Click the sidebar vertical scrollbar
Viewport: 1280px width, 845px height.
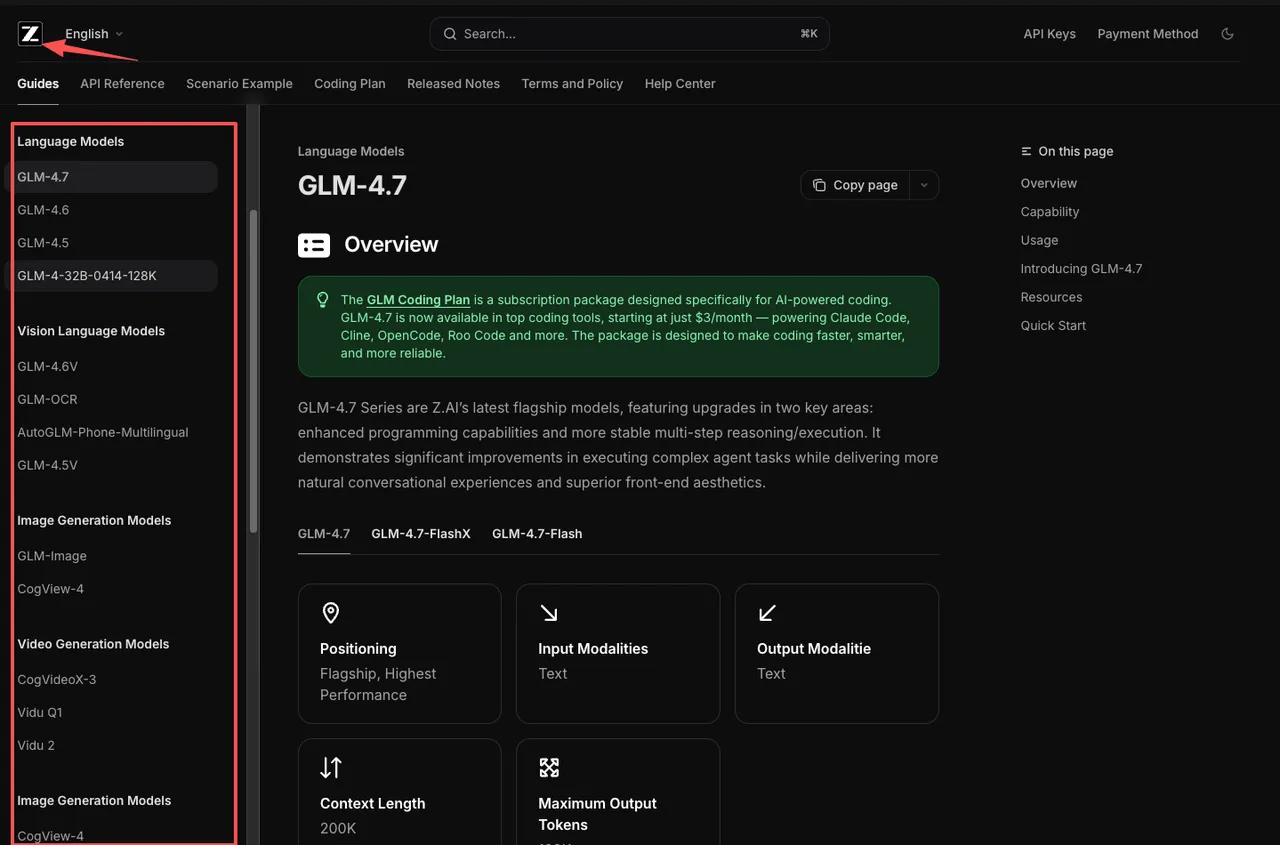coord(253,370)
